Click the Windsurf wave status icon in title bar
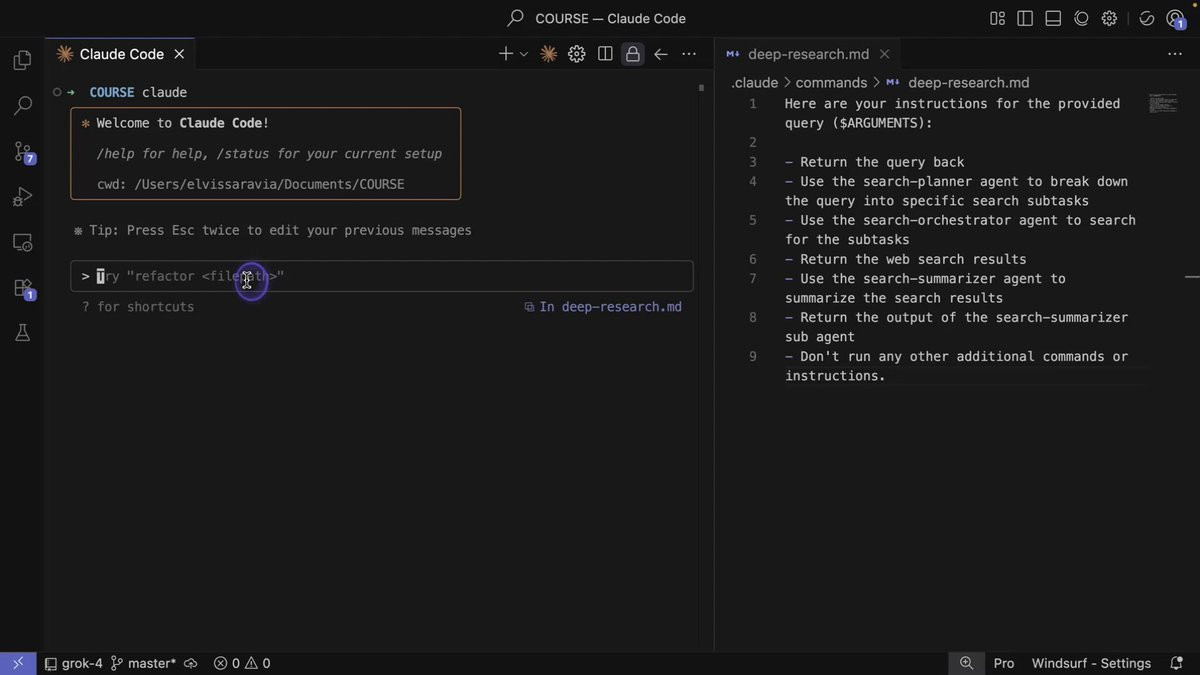The image size is (1200, 675). pos(1147,18)
